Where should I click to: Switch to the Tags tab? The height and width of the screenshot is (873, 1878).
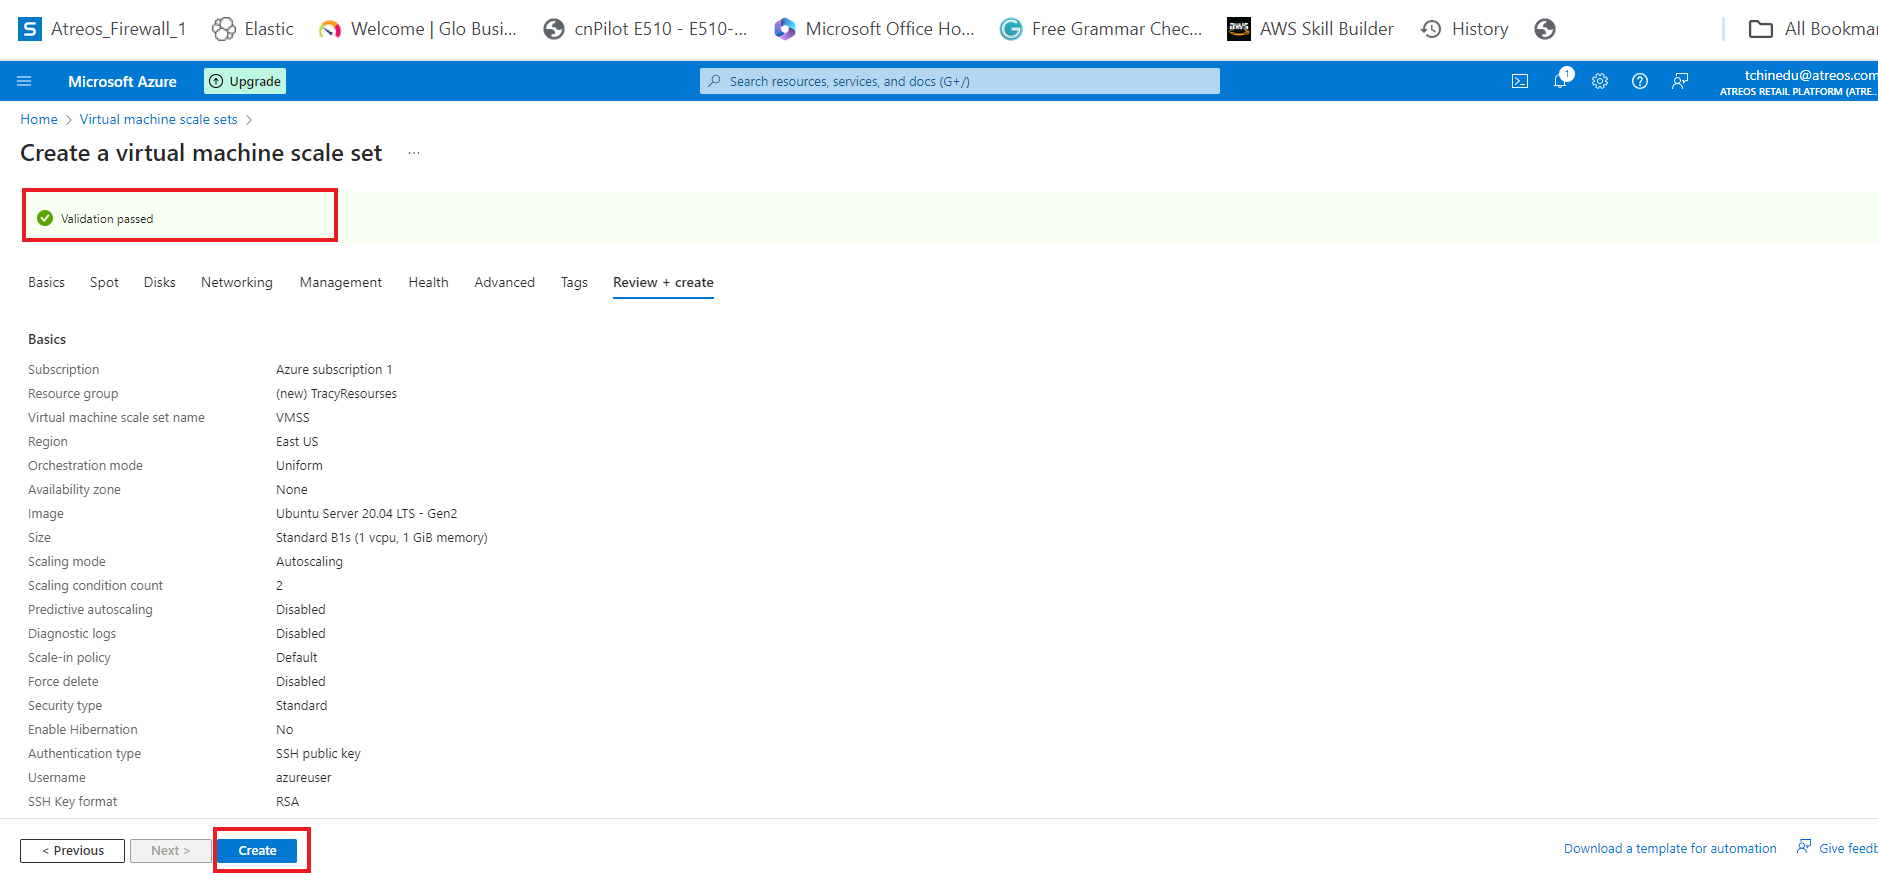[574, 282]
